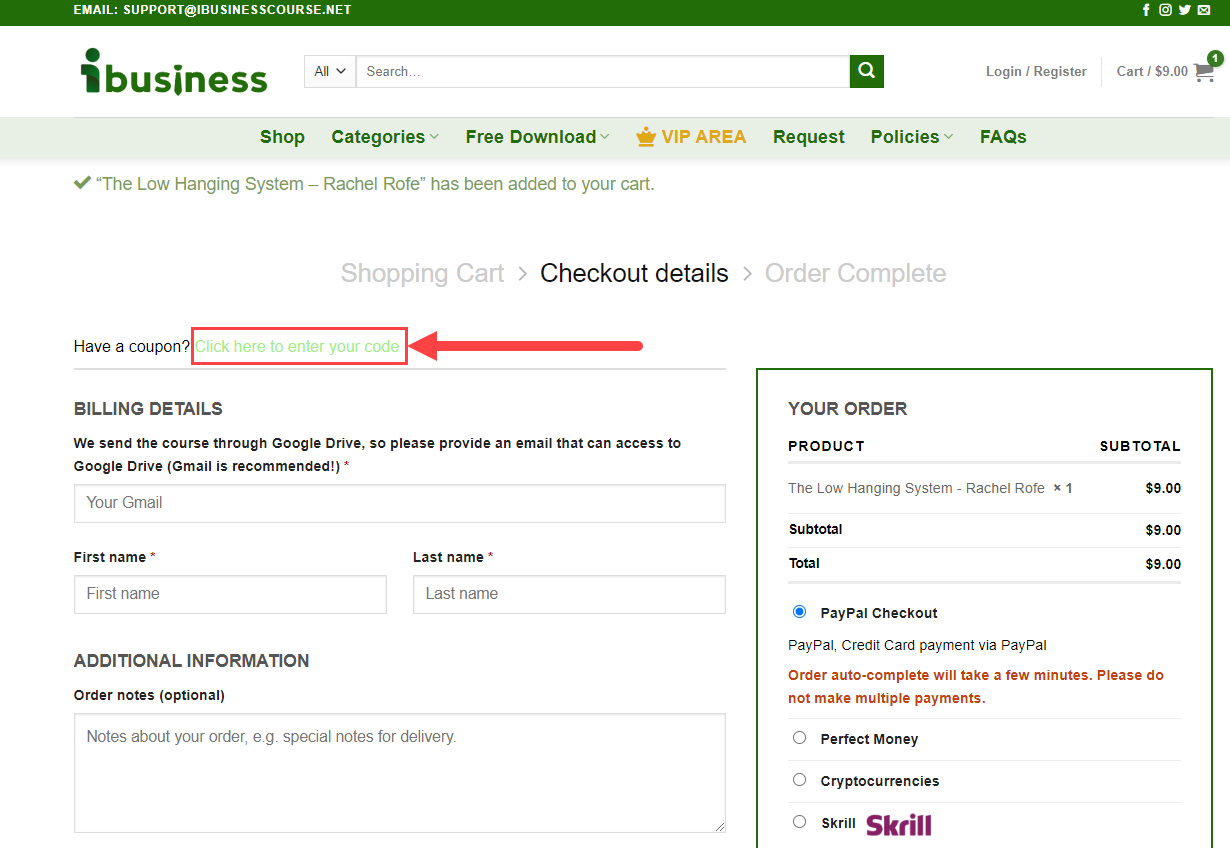The image size is (1230, 848).
Task: Choose Perfect Money radio button
Action: 799,738
